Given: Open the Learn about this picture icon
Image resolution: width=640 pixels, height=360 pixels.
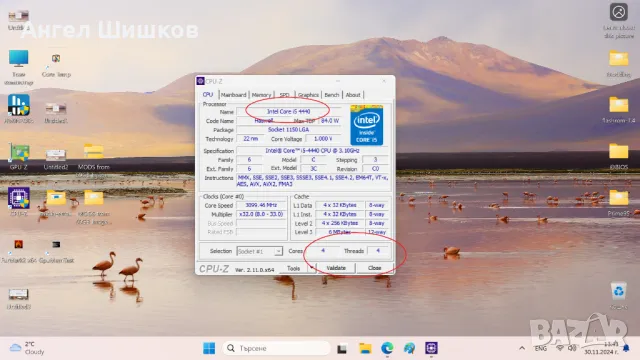Looking at the screenshot, I should tap(619, 20).
